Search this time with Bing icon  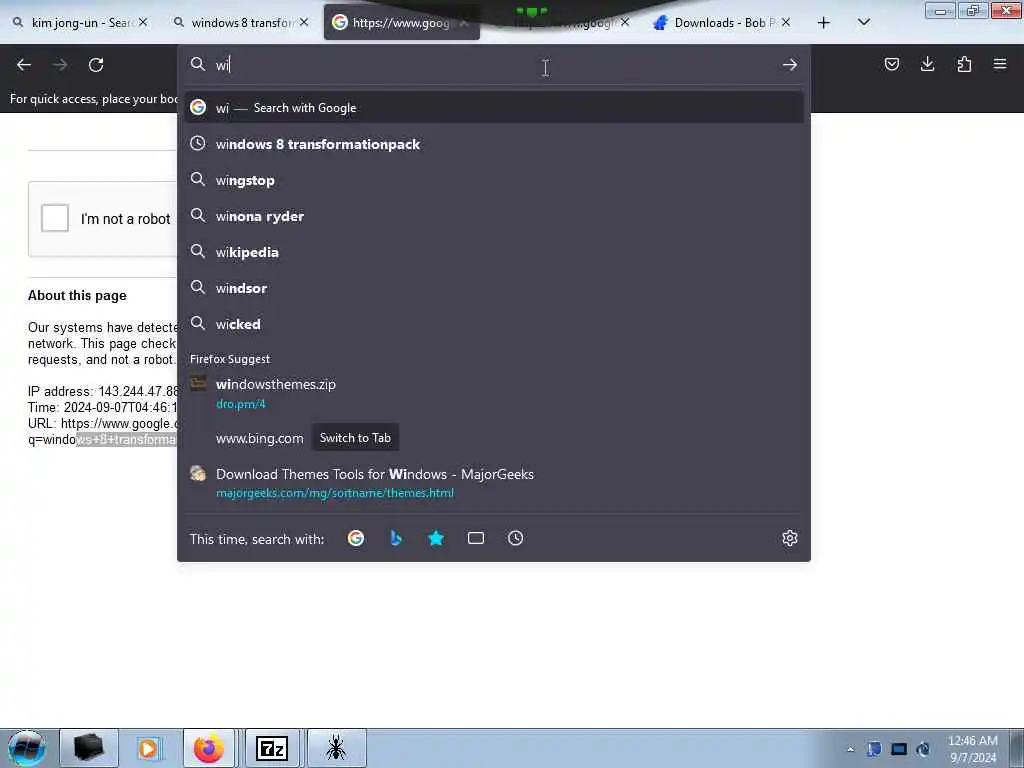(396, 538)
